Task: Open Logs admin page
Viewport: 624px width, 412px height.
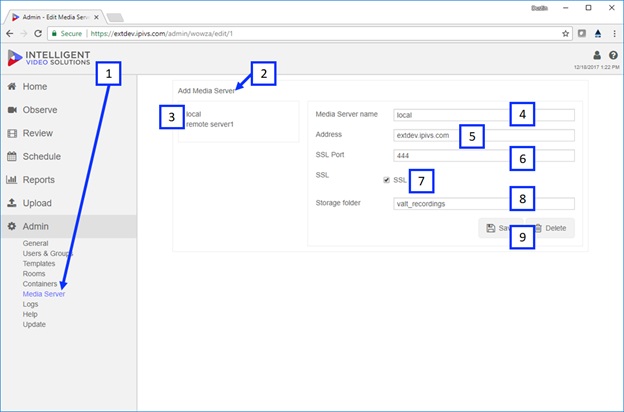Action: tap(30, 304)
